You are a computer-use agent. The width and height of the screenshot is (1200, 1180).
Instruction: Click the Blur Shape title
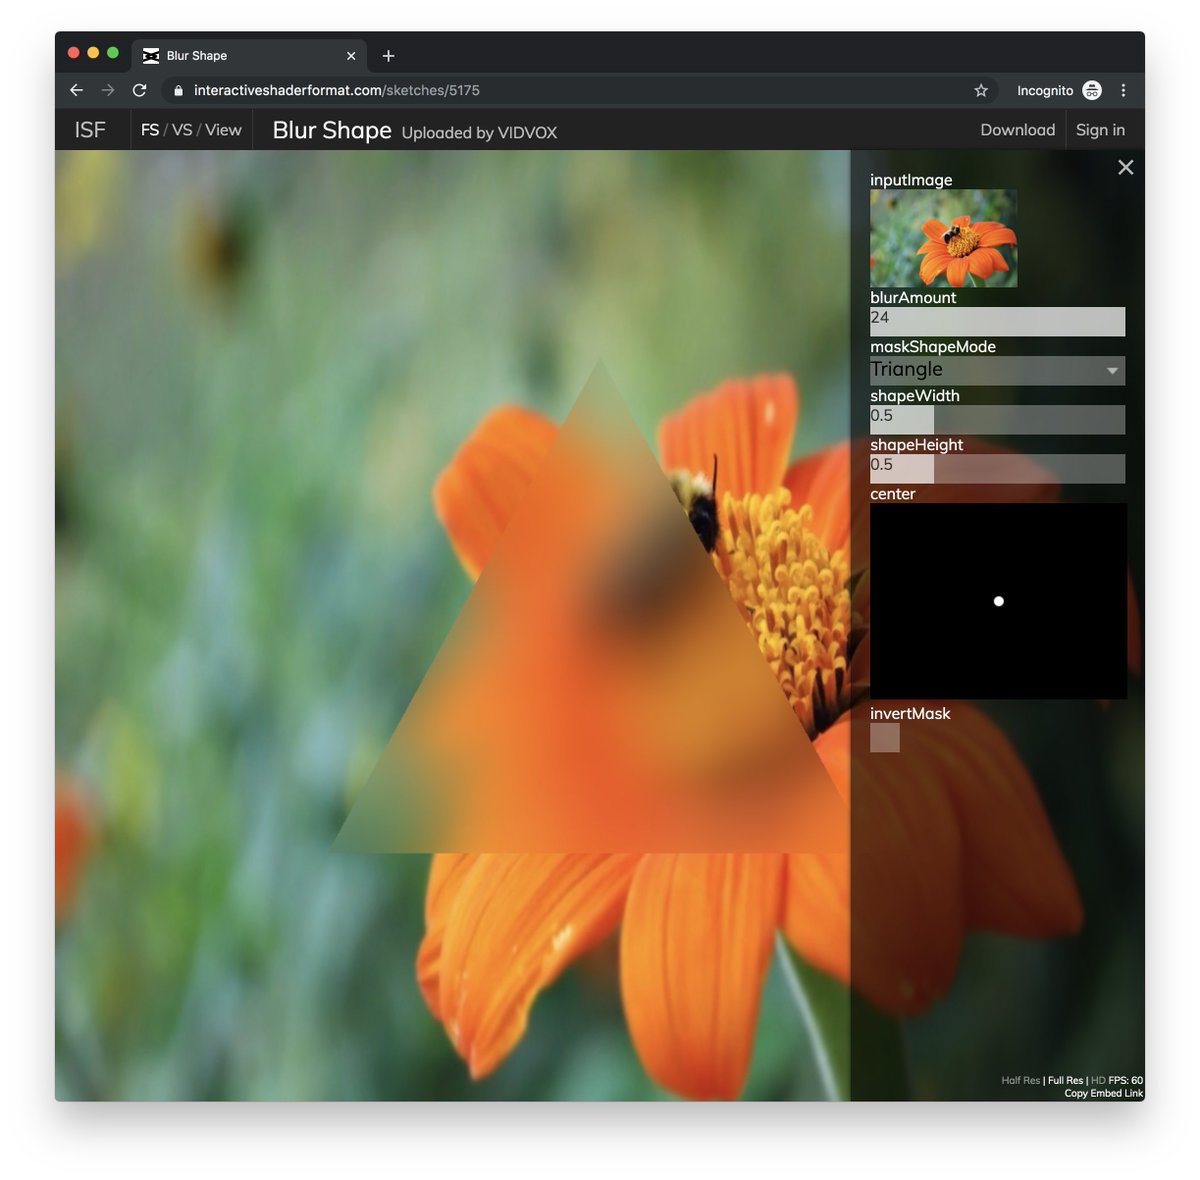(x=332, y=130)
